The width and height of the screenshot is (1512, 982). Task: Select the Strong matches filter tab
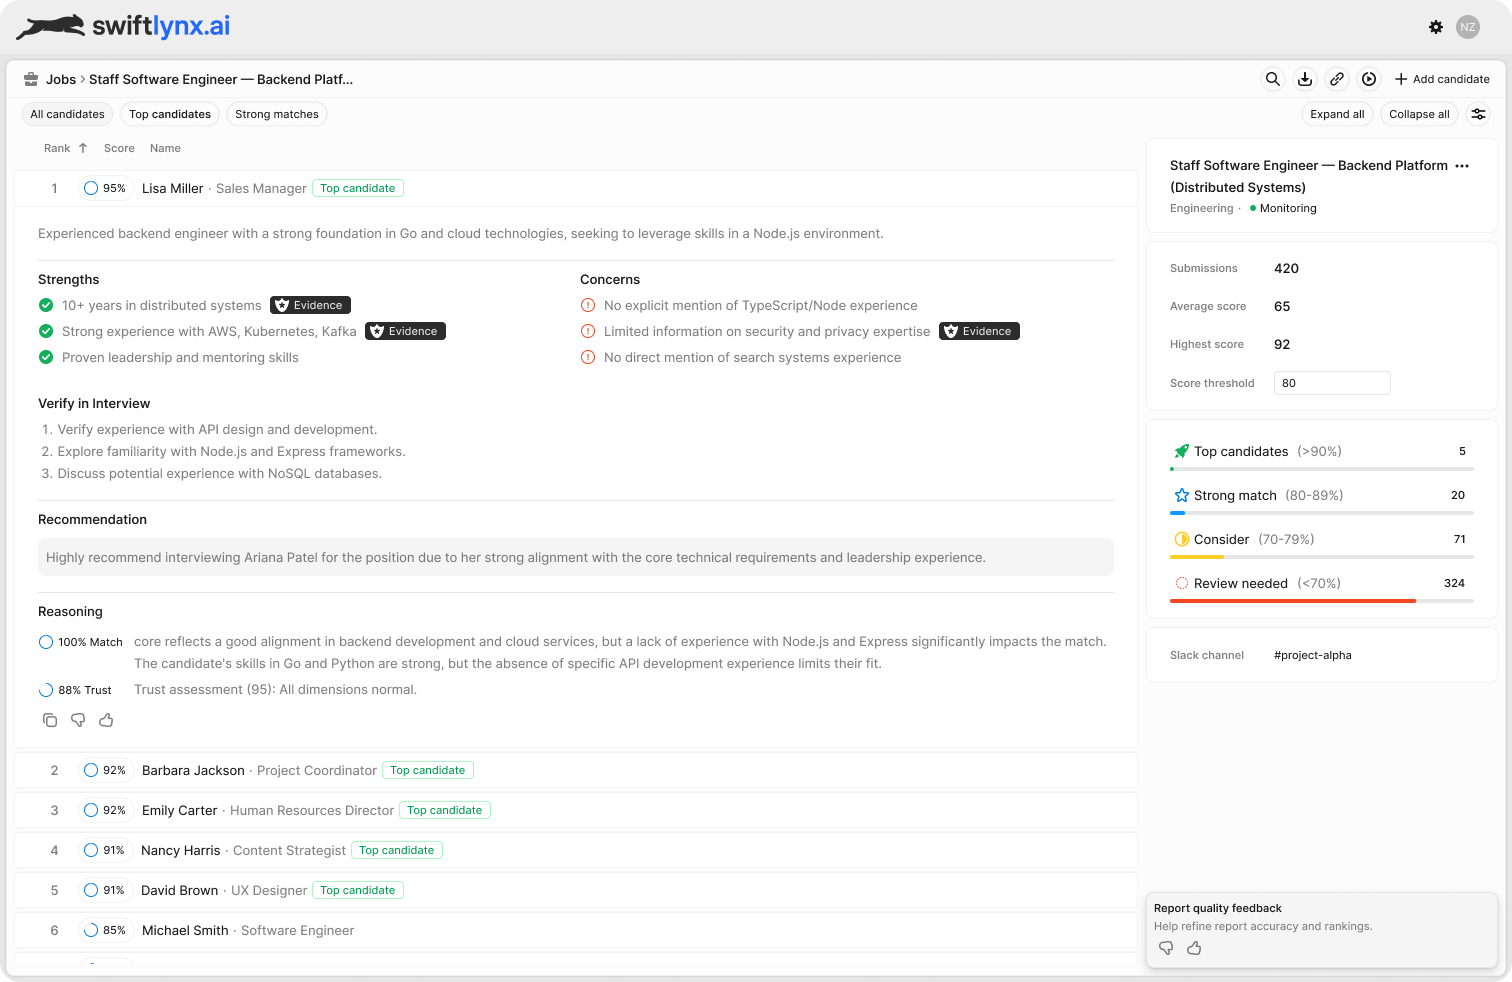277,114
